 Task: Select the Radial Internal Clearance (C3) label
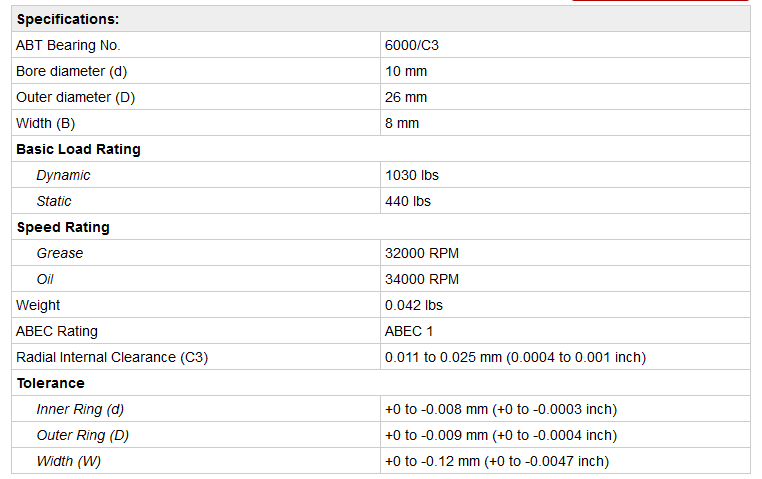pyautogui.click(x=112, y=357)
